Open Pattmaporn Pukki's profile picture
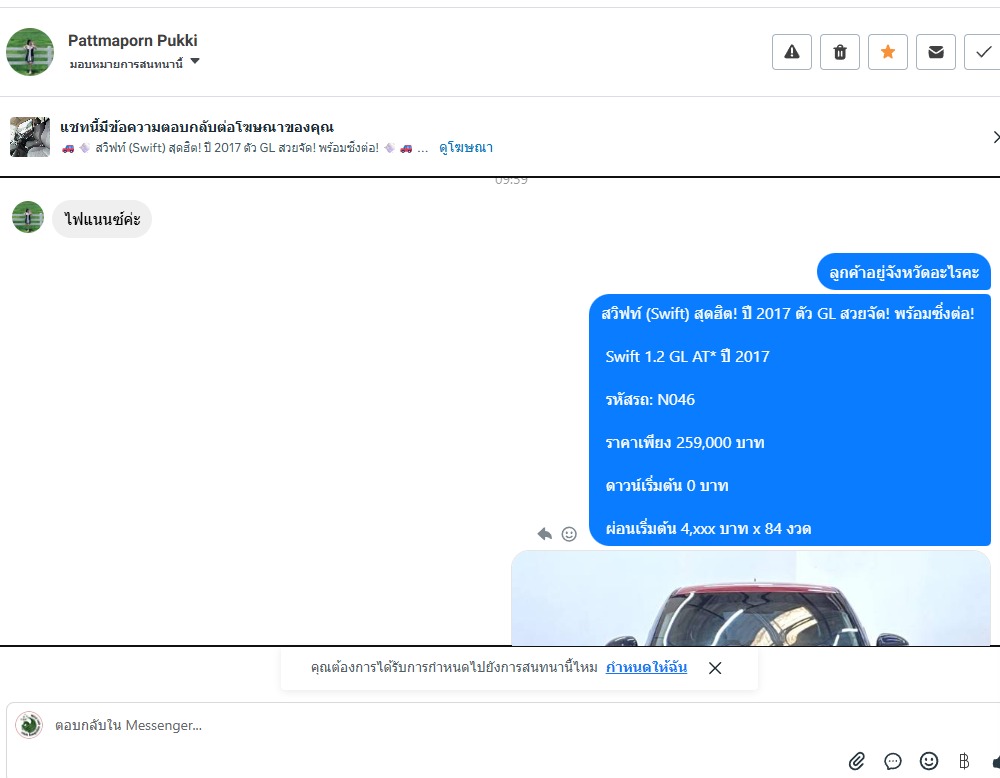Viewport: 1000px width, 778px height. pyautogui.click(x=30, y=52)
